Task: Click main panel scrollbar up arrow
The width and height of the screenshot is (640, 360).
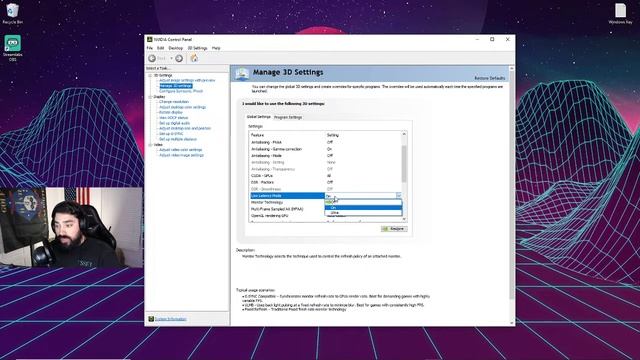Action: coord(512,68)
